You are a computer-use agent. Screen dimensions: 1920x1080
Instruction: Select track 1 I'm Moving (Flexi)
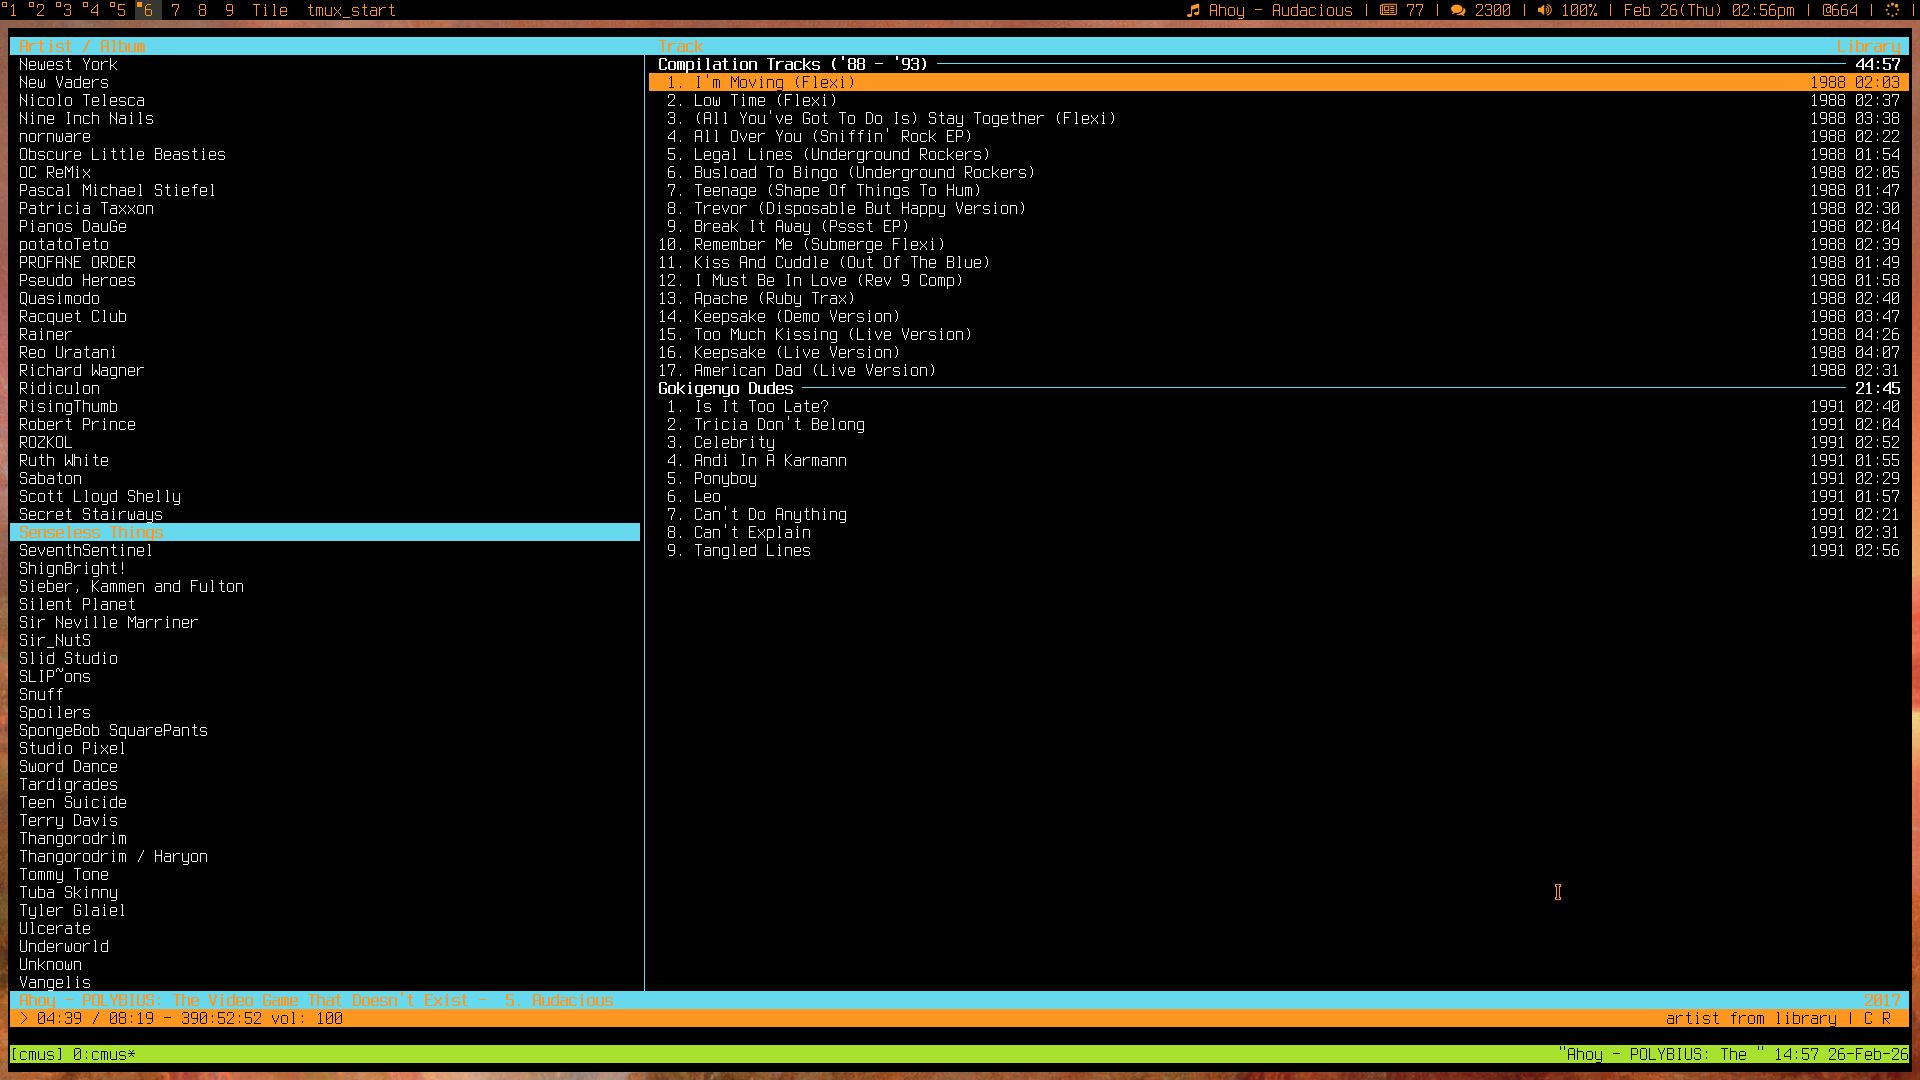pos(1279,82)
